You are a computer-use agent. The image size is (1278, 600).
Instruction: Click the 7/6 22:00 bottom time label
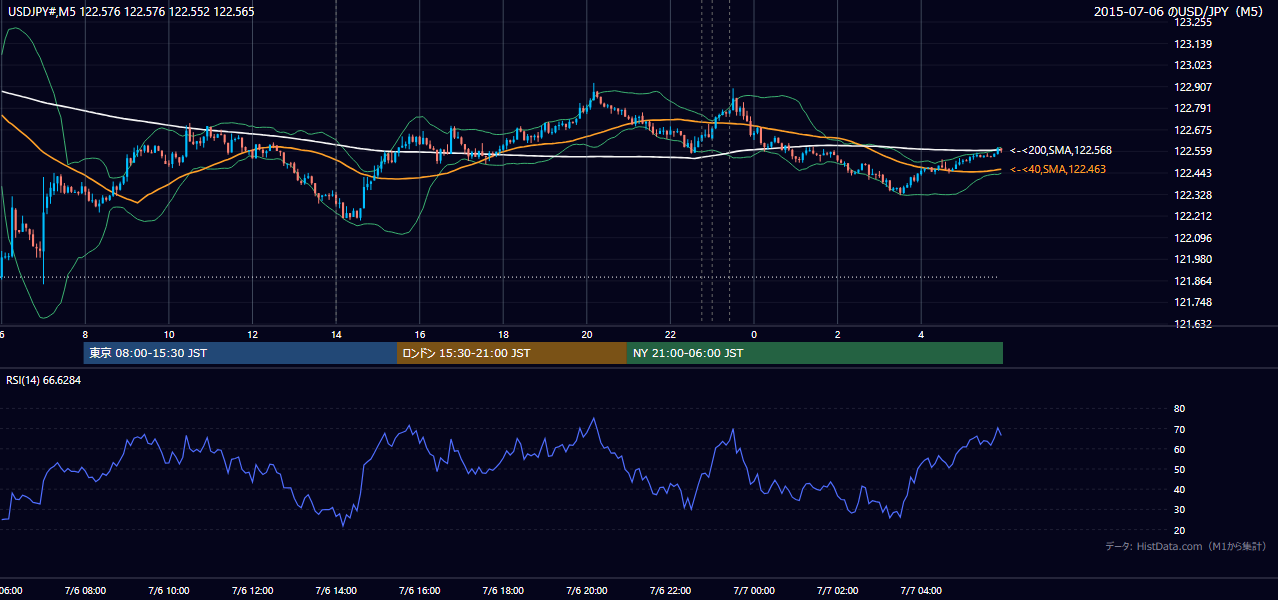point(670,591)
